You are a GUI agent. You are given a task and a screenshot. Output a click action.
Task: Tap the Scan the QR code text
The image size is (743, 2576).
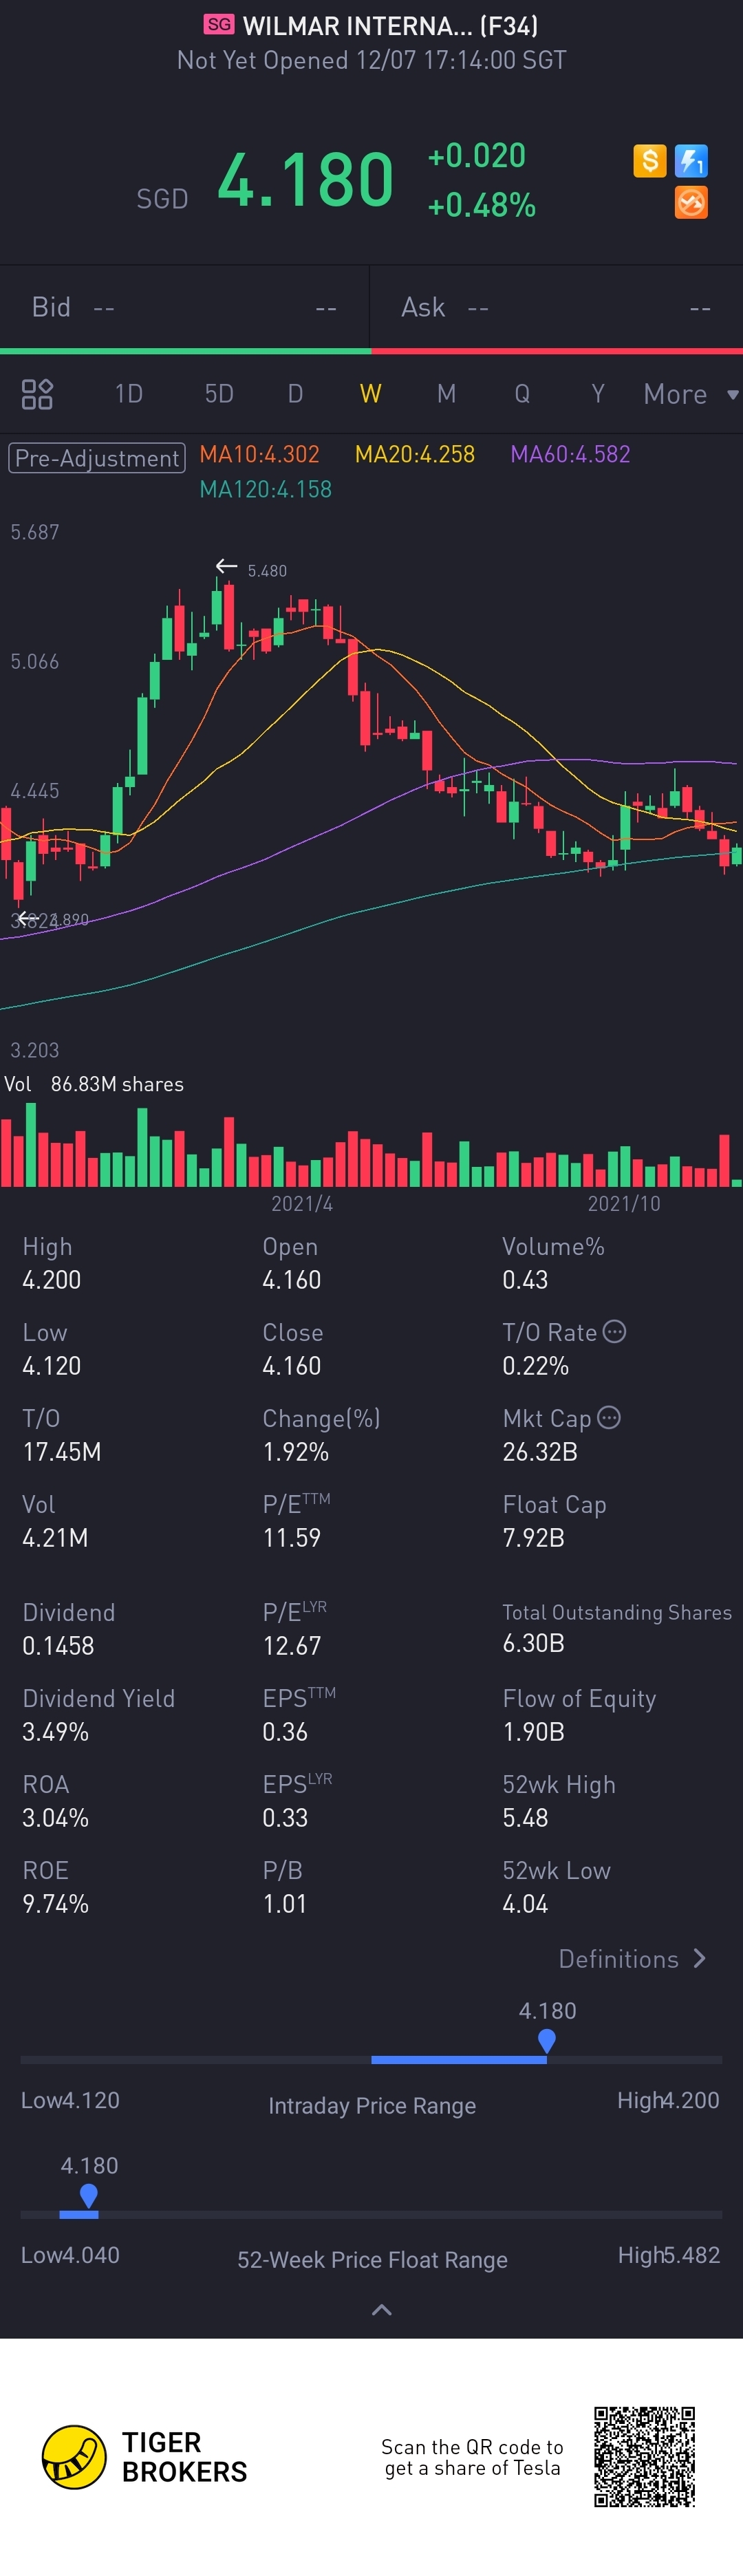472,2457
